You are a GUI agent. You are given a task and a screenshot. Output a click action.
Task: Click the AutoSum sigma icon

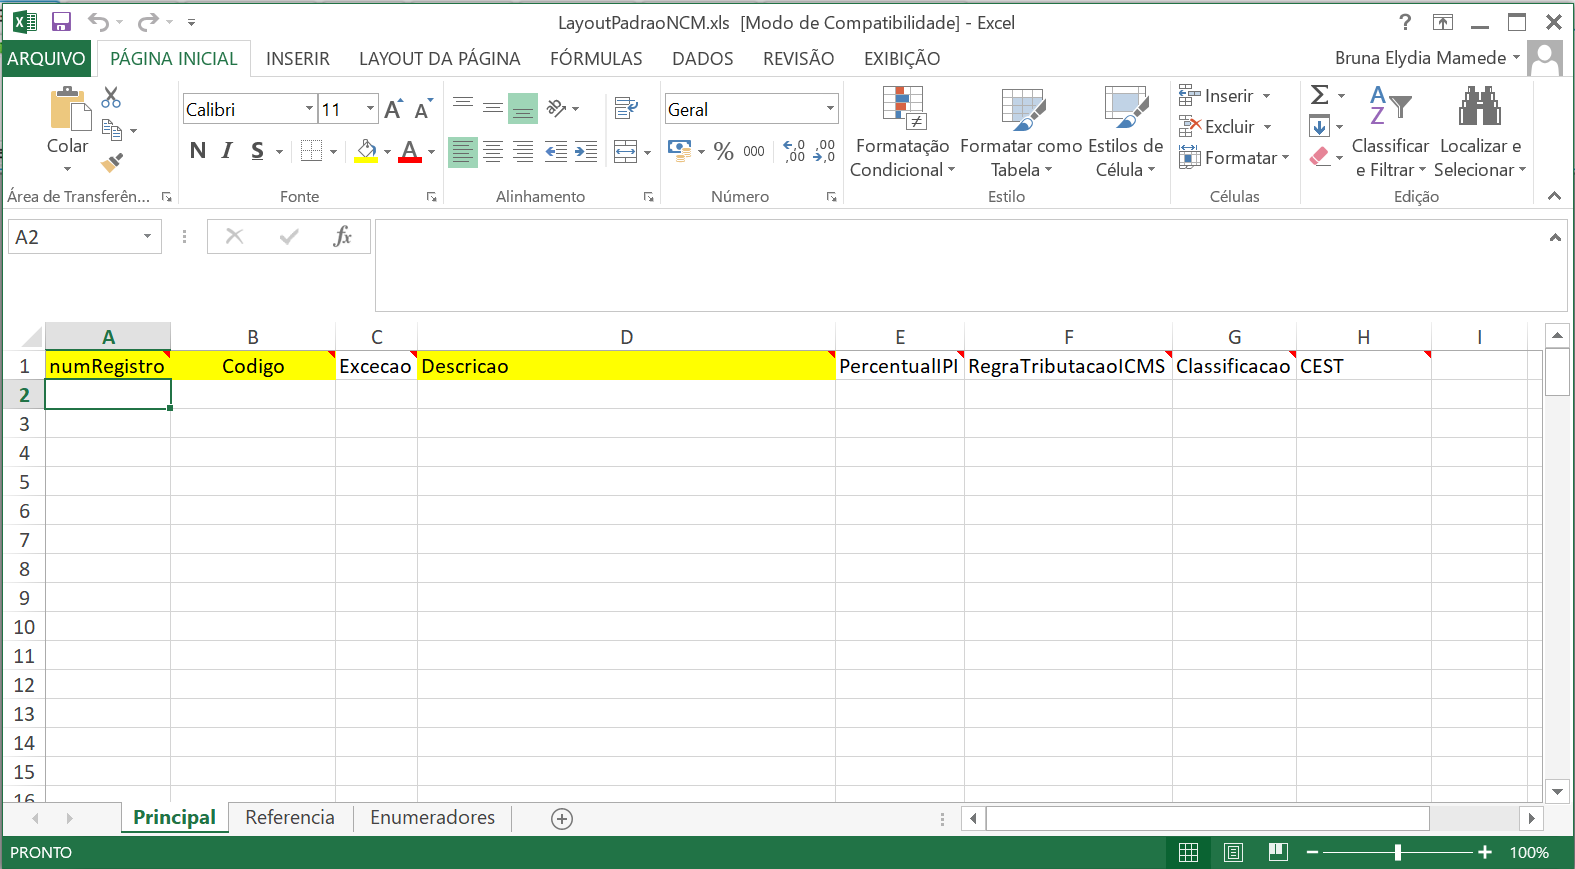(1320, 95)
